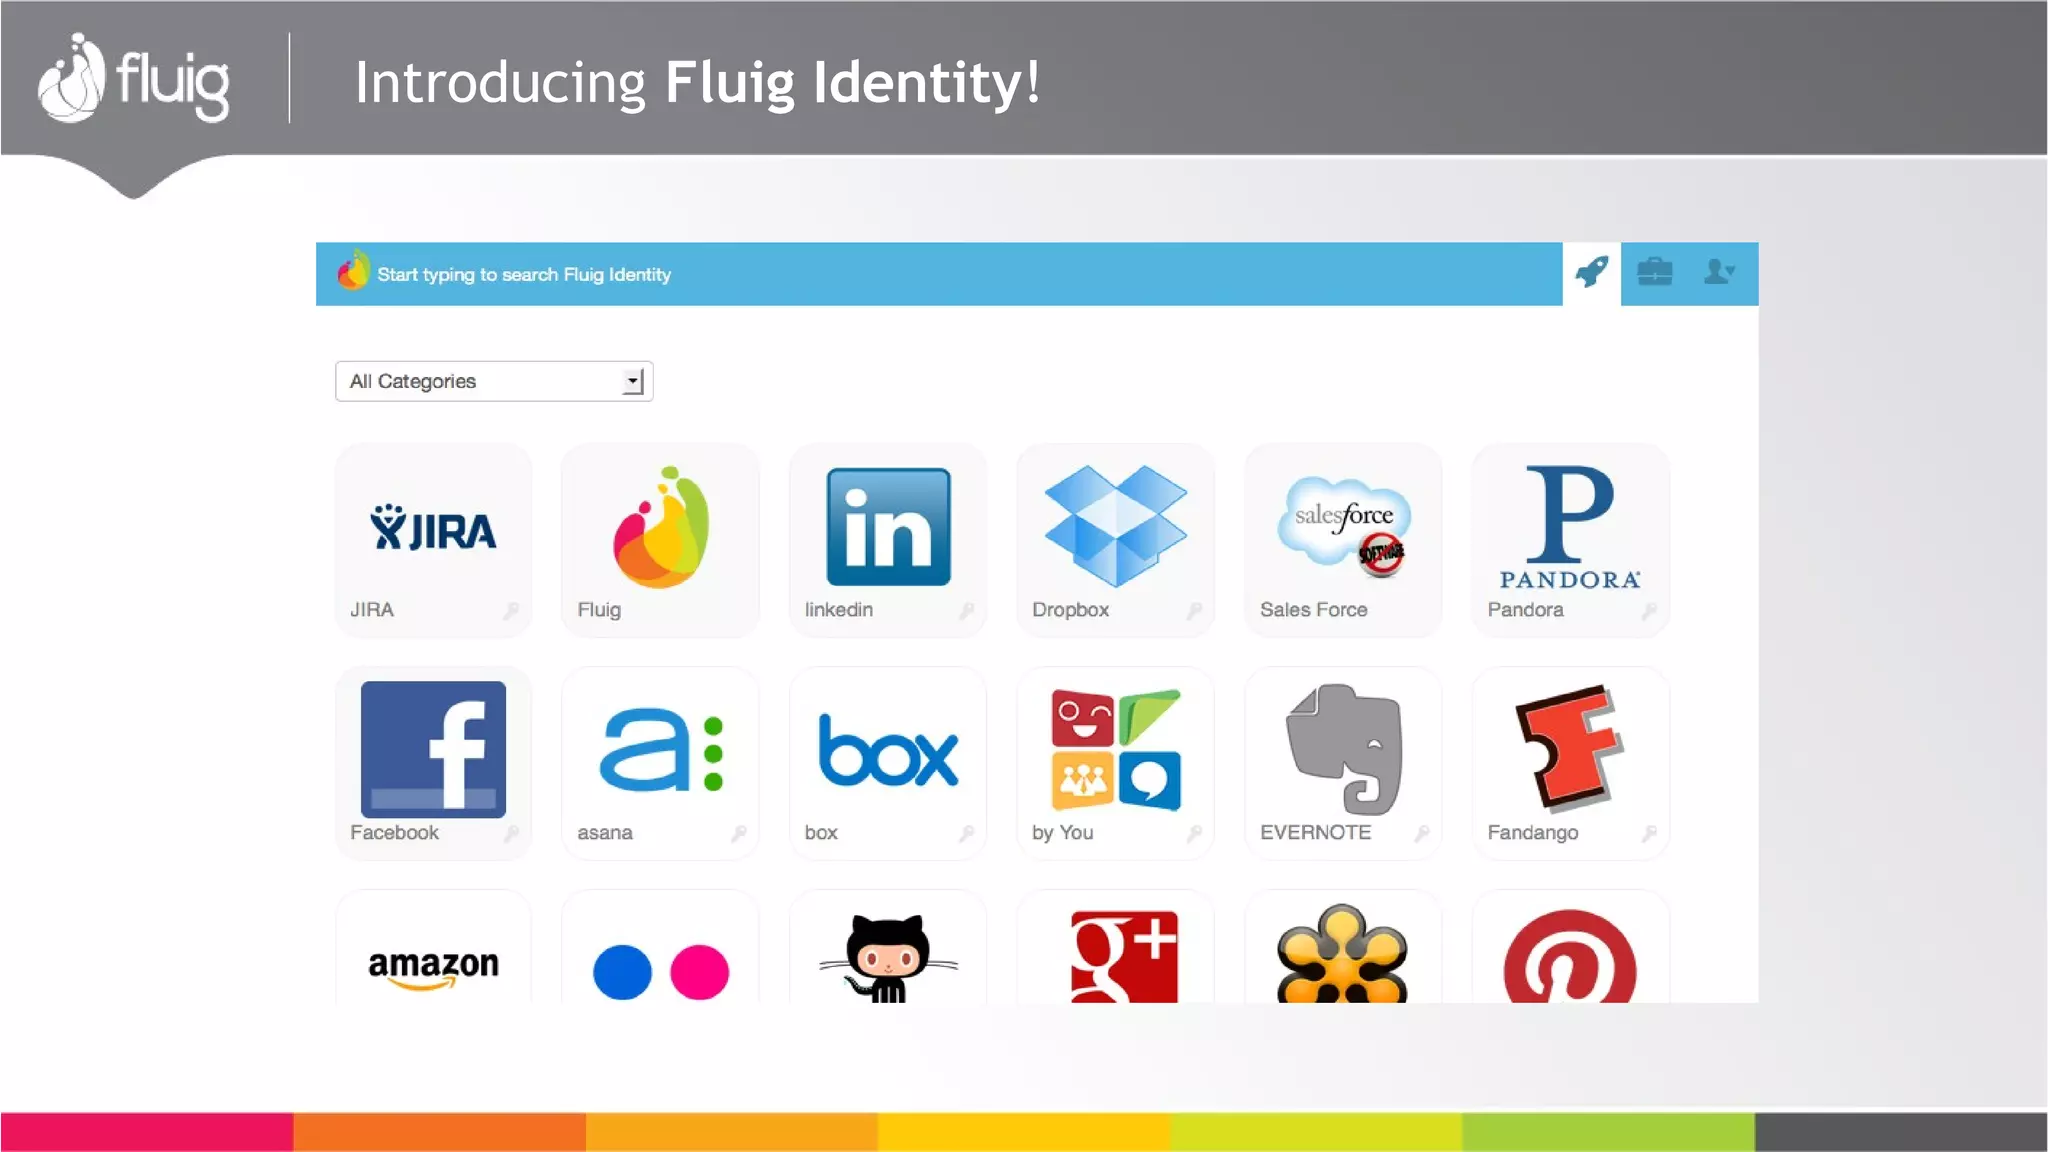Open the Google Plus app tile
This screenshot has width=2048, height=1152.
(x=1116, y=948)
